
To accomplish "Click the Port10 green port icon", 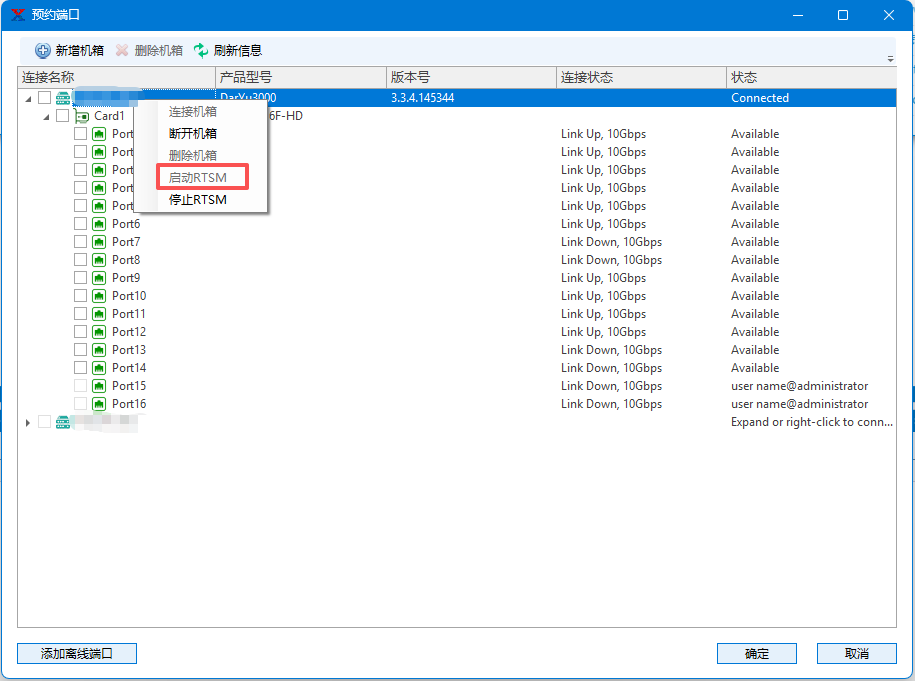I will [99, 296].
